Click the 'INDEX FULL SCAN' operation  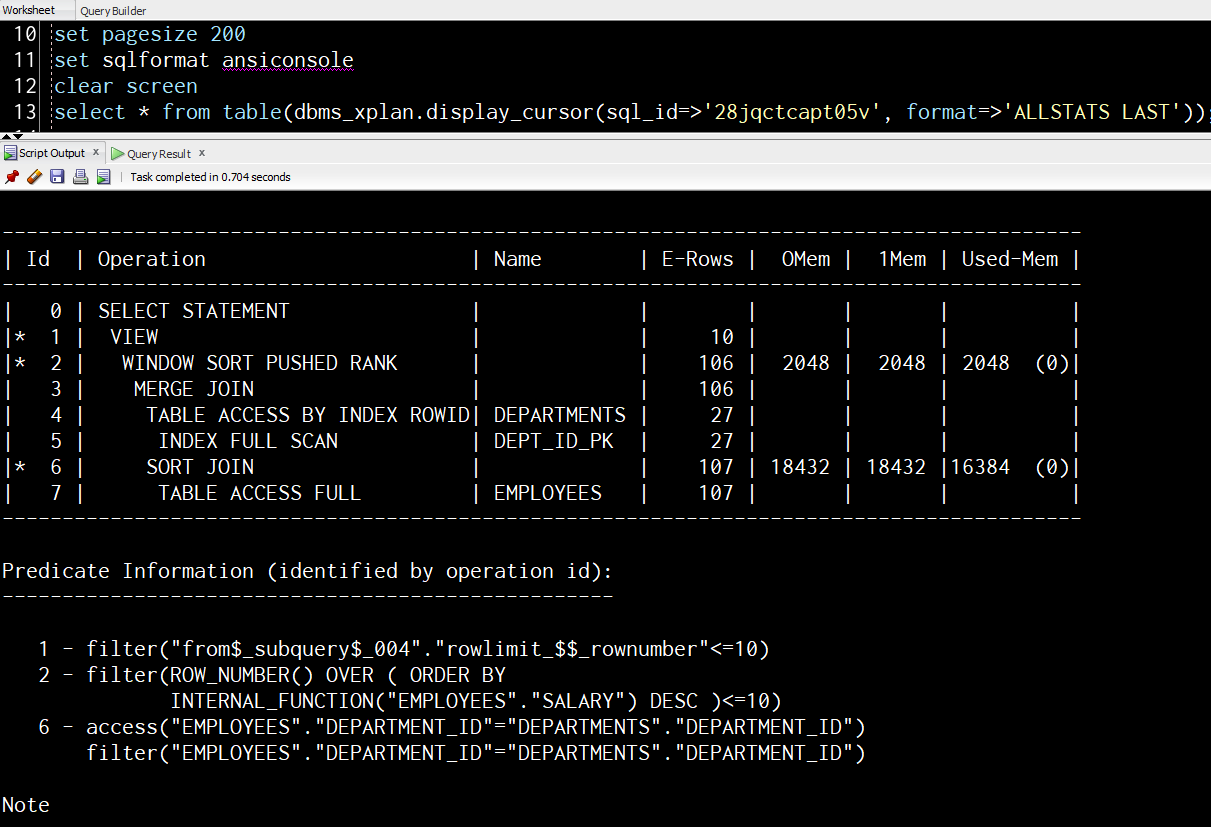[x=248, y=441]
